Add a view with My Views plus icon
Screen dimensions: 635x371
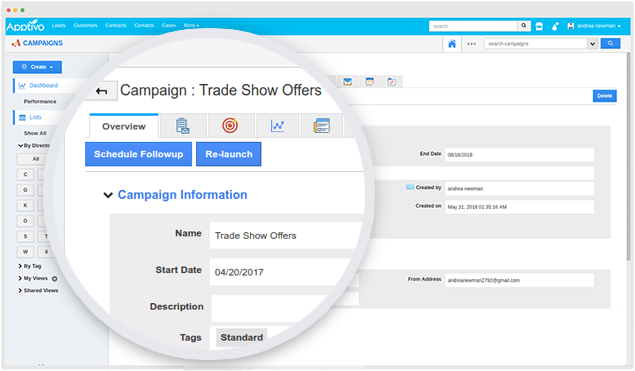(x=55, y=279)
